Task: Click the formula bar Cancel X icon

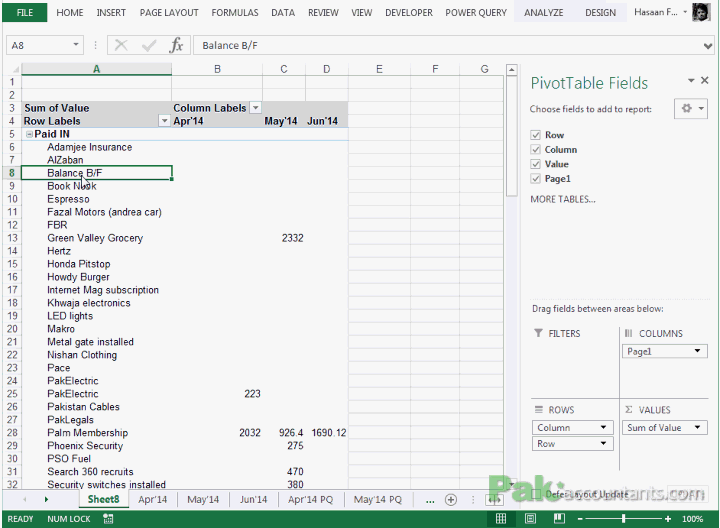Action: click(121, 45)
